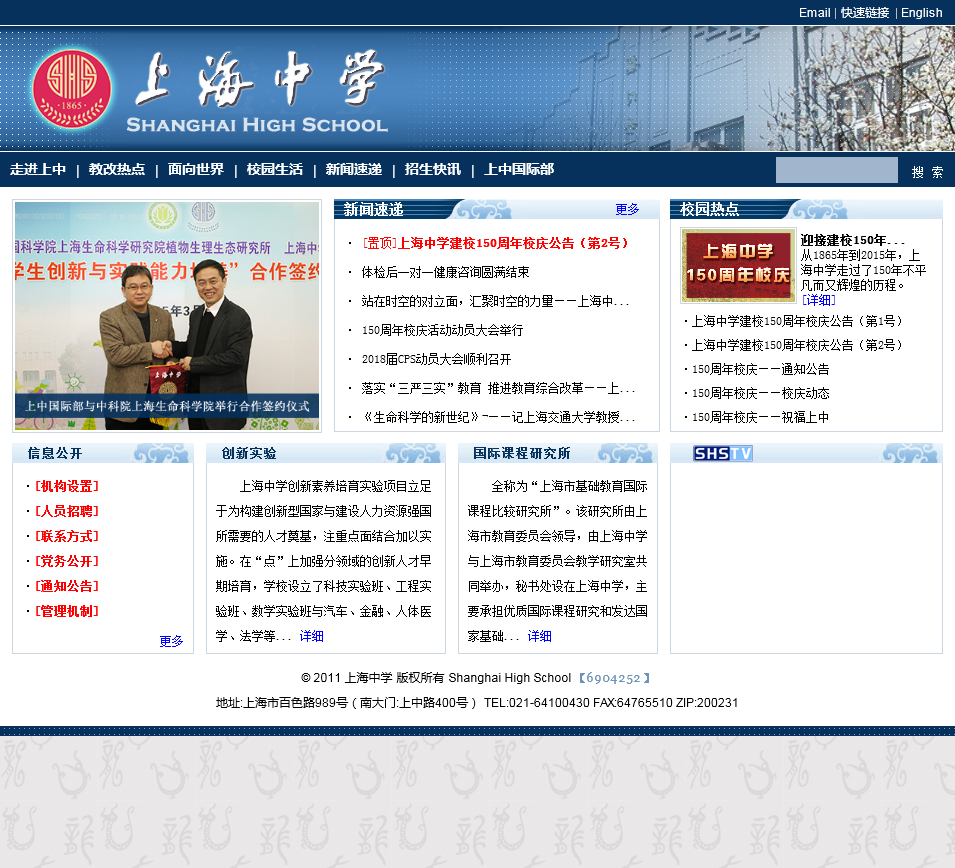
Task: Open news 2018届CPS动员大会顺利召开
Action: point(436,359)
